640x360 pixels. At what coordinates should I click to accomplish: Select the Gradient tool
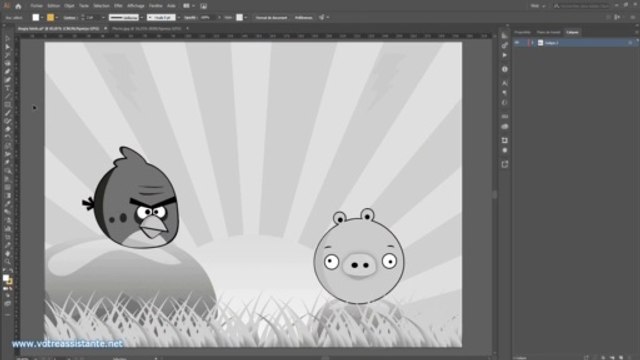[x=7, y=195]
